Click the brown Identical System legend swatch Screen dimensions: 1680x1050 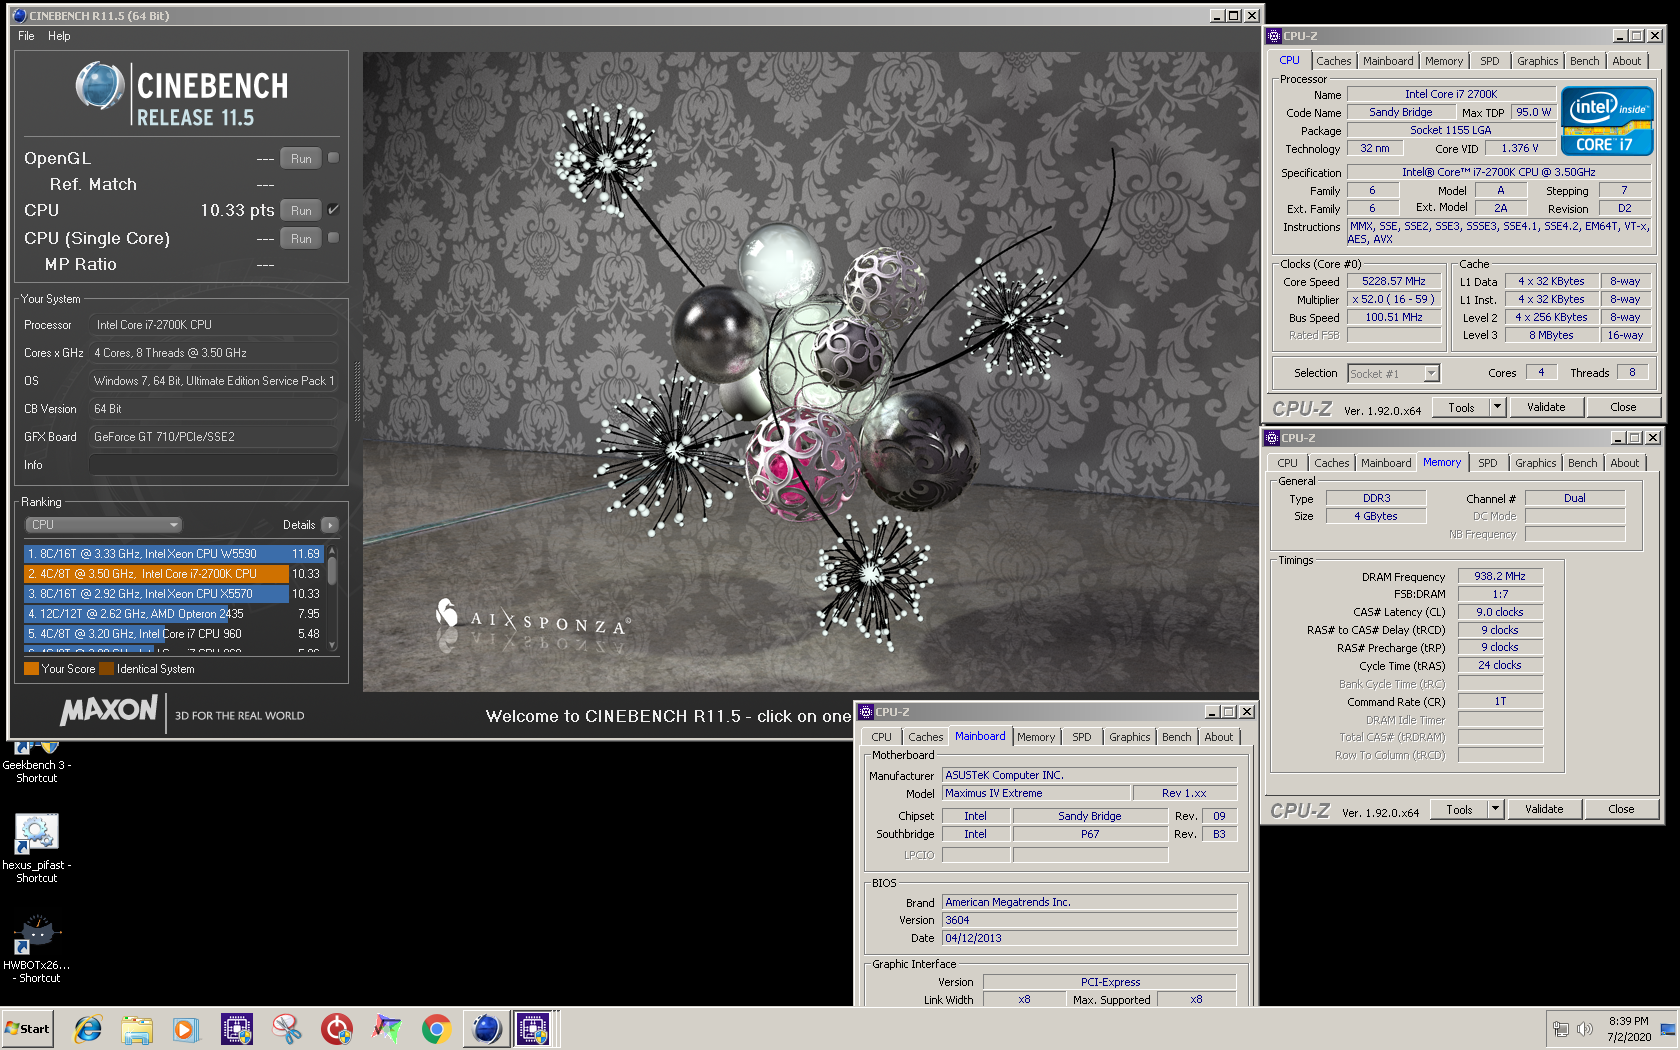coord(106,669)
